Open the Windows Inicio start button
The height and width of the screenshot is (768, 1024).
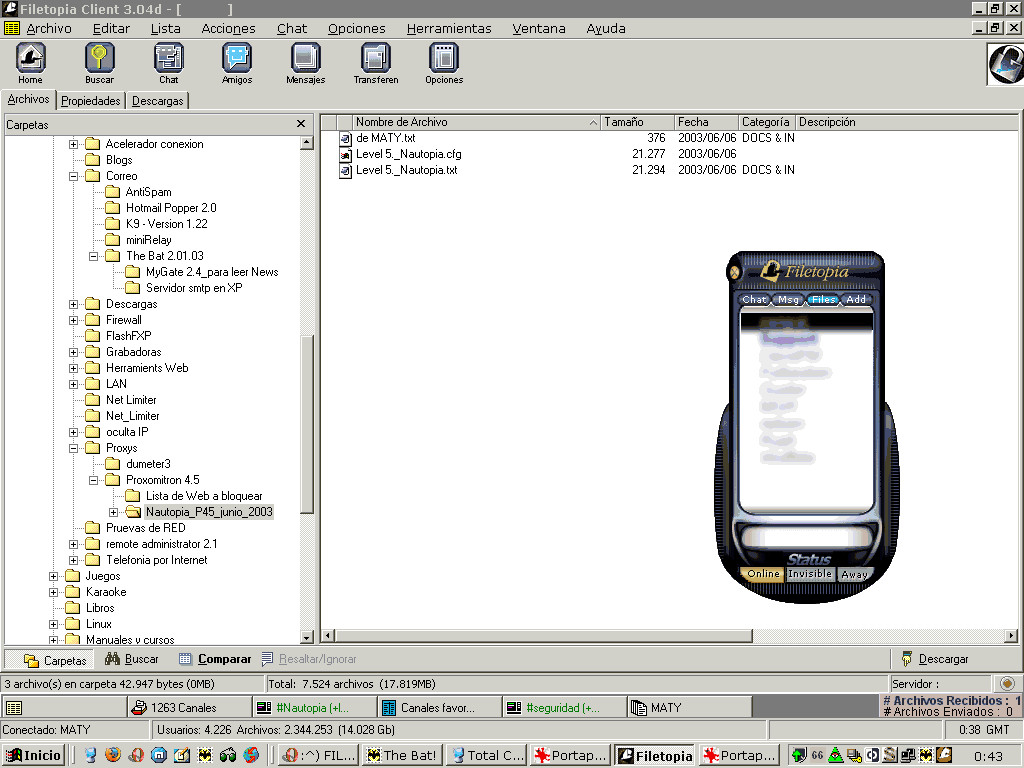(33, 755)
